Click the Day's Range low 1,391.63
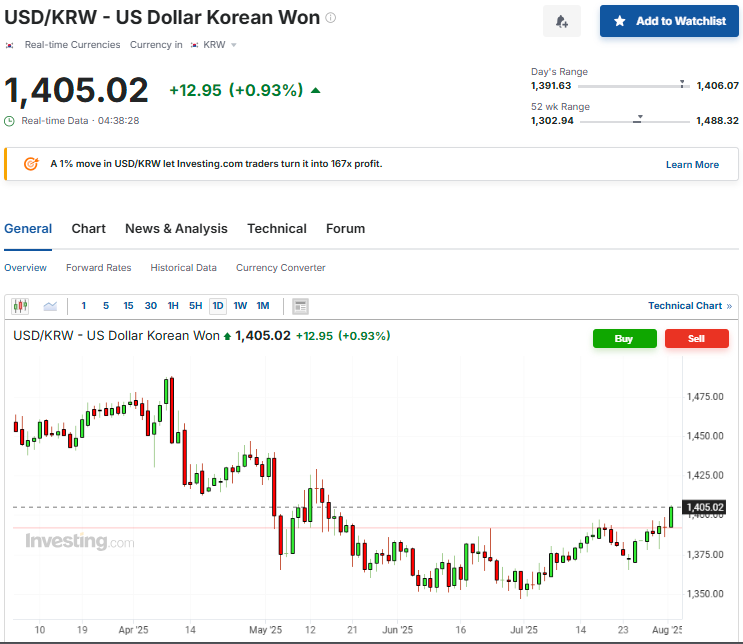Screen dimensions: 743x644 point(551,86)
